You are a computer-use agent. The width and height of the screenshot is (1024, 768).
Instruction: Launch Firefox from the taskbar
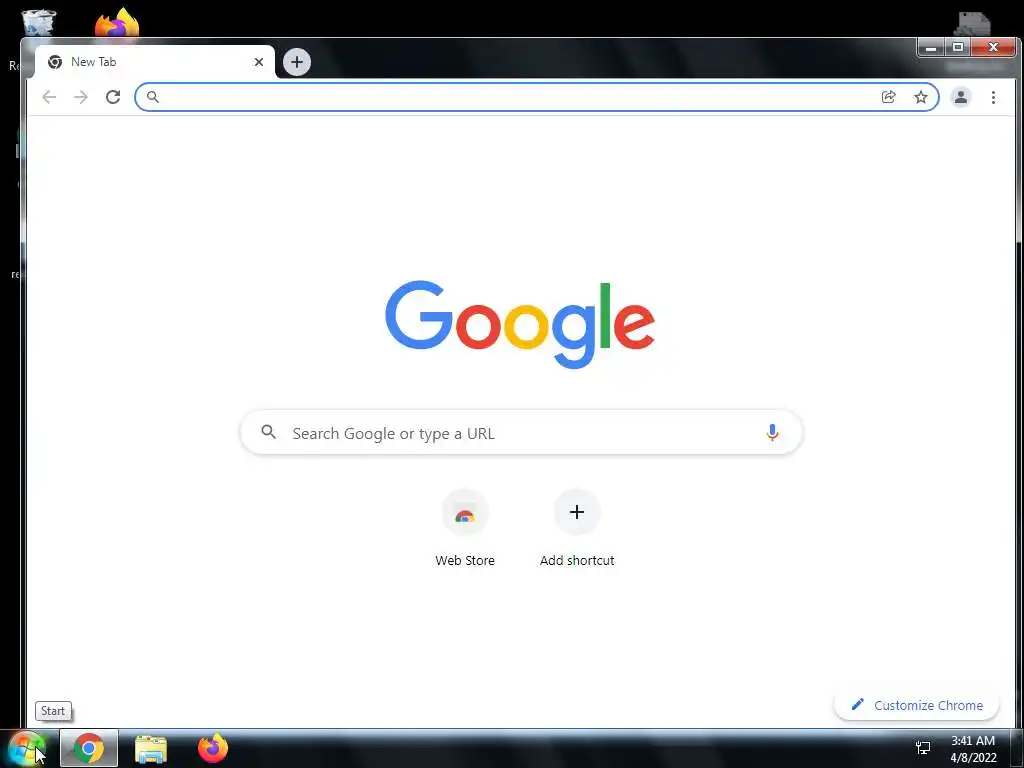click(x=213, y=748)
